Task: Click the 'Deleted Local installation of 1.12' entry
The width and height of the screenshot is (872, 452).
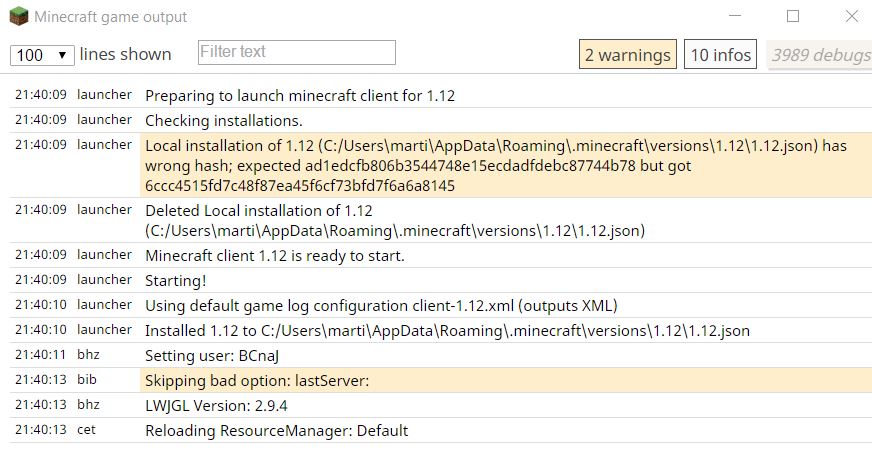Action: click(x=395, y=221)
